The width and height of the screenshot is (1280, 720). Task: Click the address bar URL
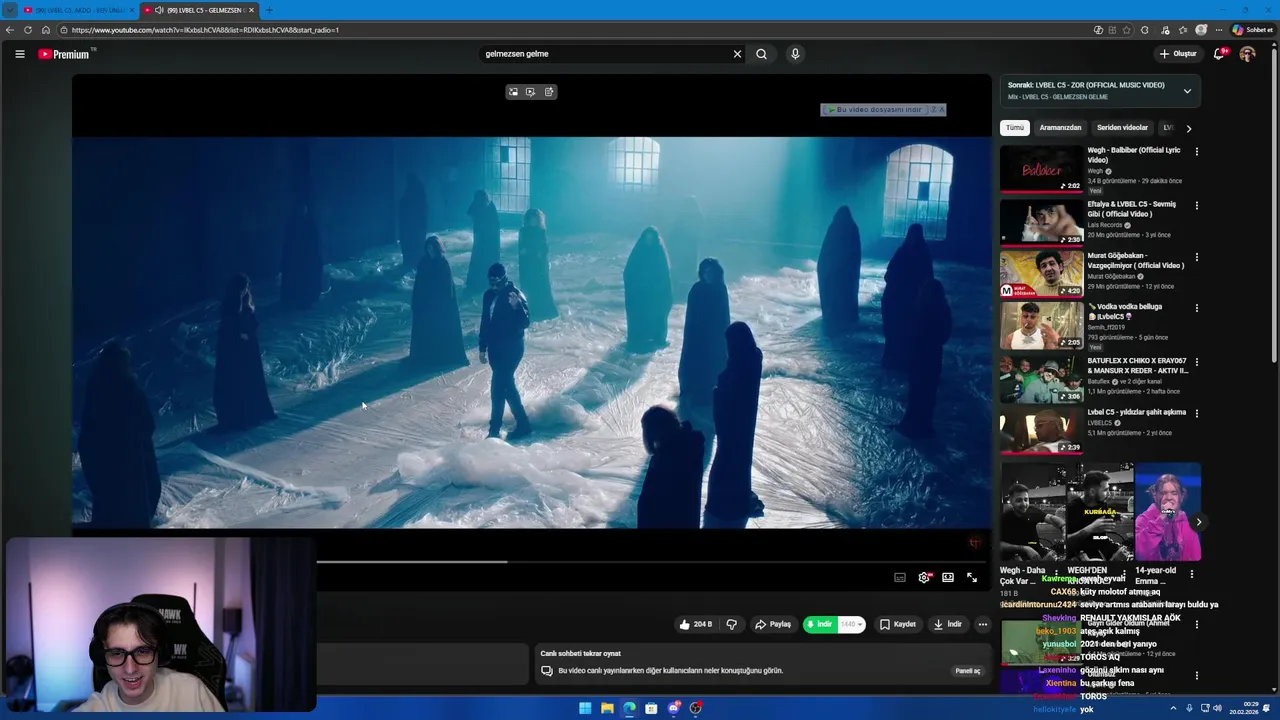(205, 30)
